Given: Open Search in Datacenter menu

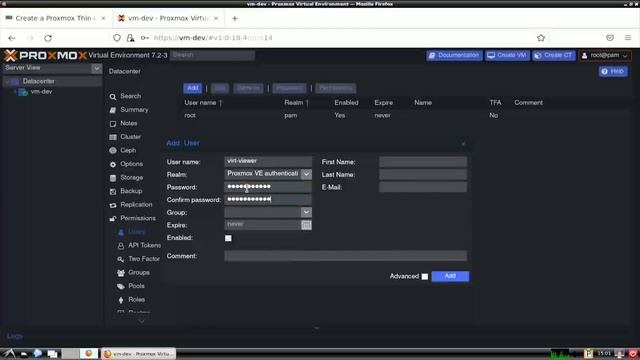Looking at the screenshot, I should coord(131,96).
